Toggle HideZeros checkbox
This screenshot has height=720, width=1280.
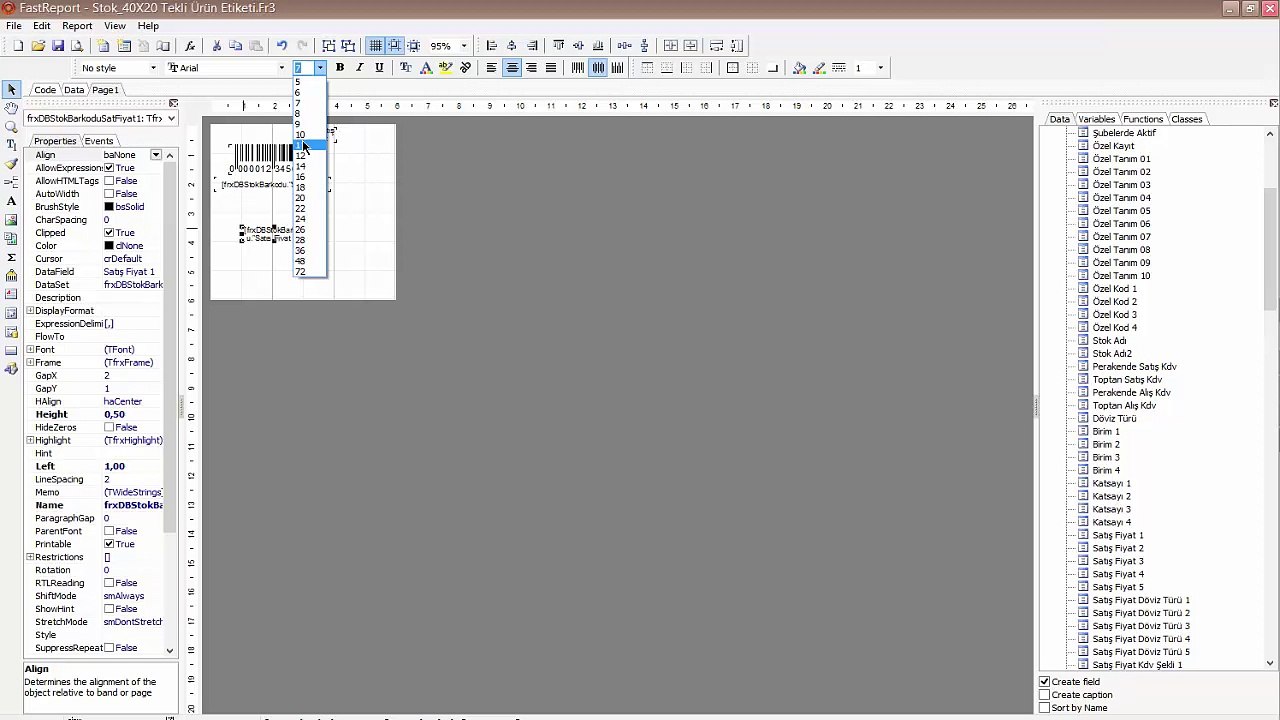coord(109,428)
